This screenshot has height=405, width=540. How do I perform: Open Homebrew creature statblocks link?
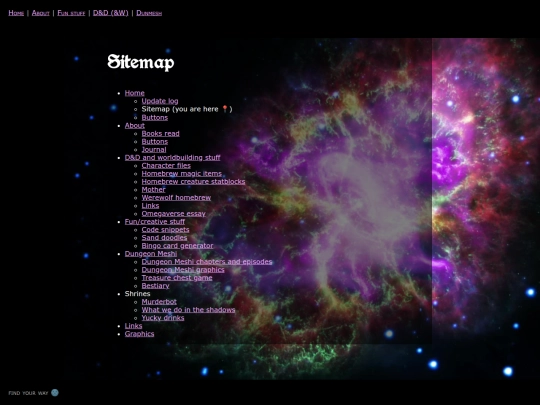tap(194, 181)
